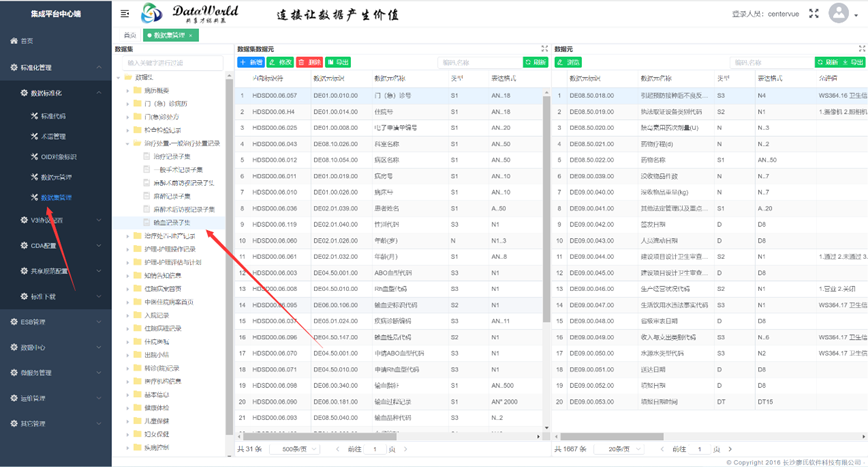
Task: Click the red 删除 button
Action: (x=309, y=63)
